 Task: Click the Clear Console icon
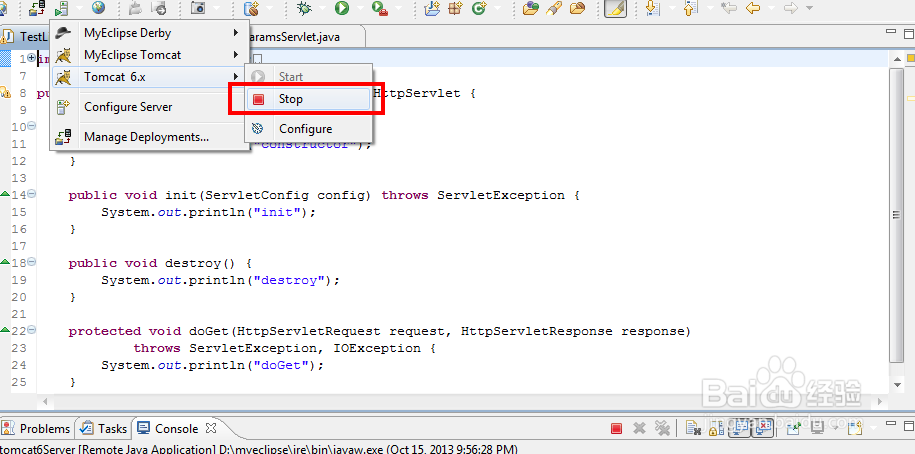[x=693, y=429]
